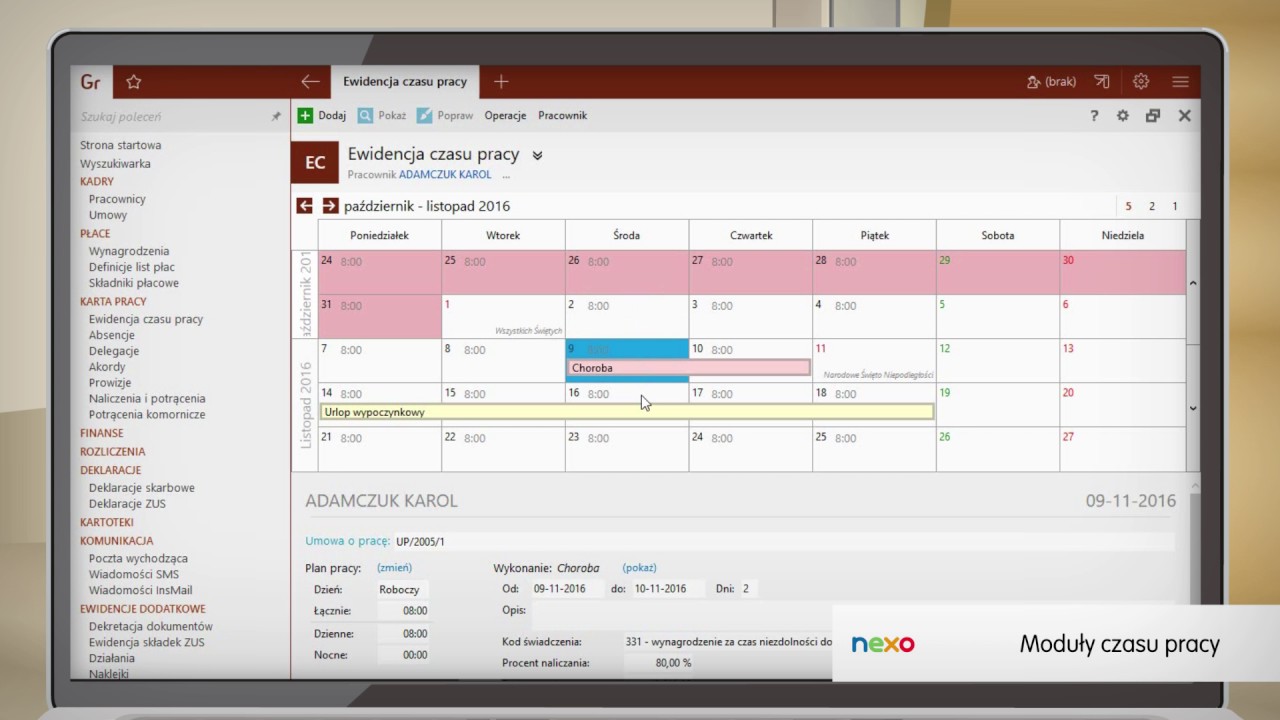
Task: Click the Gr application logo button
Action: (x=91, y=82)
